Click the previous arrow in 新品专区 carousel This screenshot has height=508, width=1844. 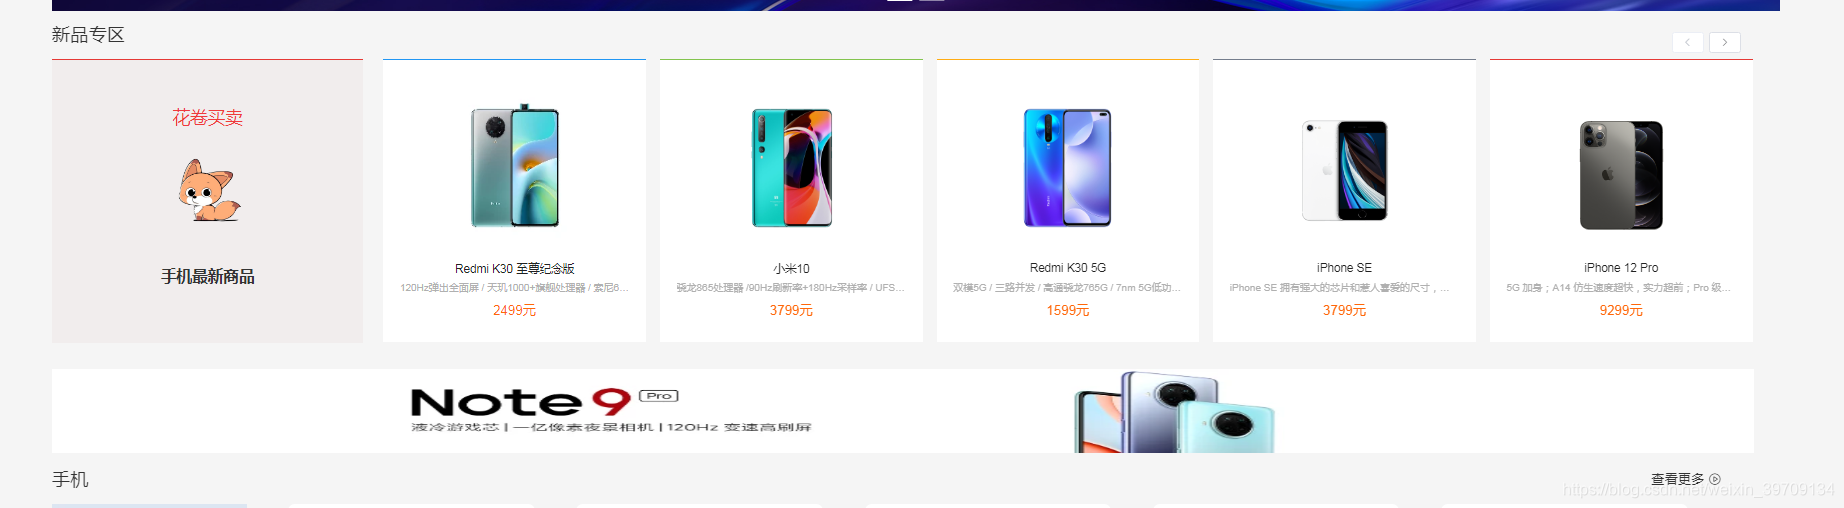click(x=1688, y=42)
